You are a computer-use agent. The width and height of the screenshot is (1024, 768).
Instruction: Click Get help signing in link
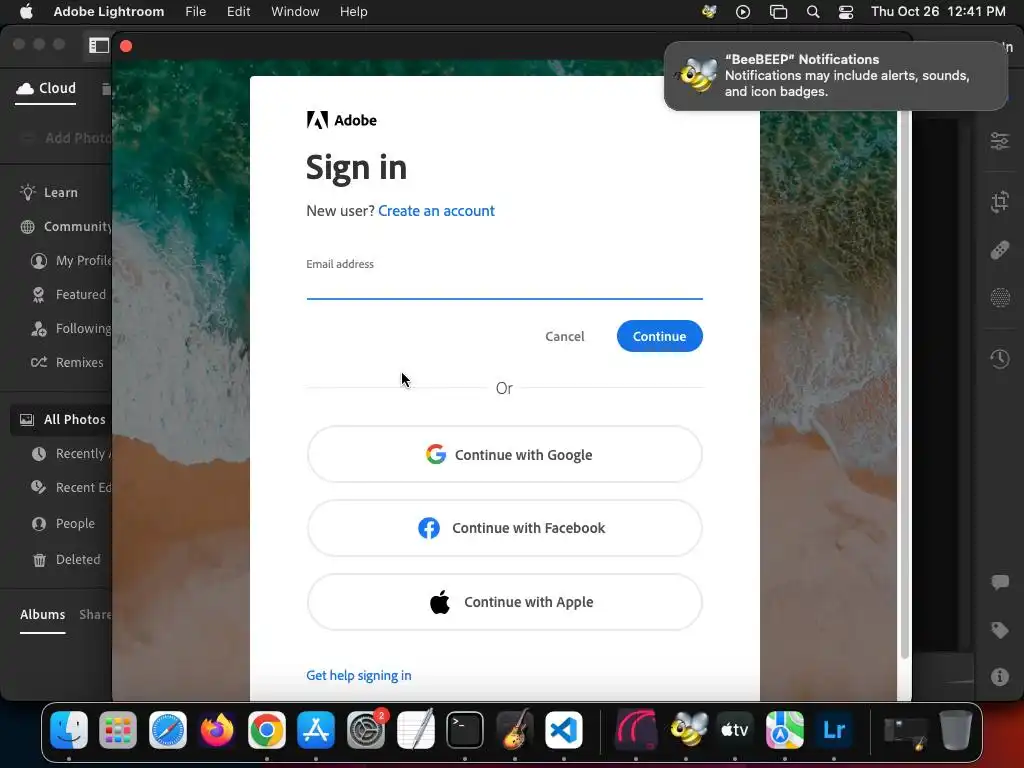pos(359,675)
